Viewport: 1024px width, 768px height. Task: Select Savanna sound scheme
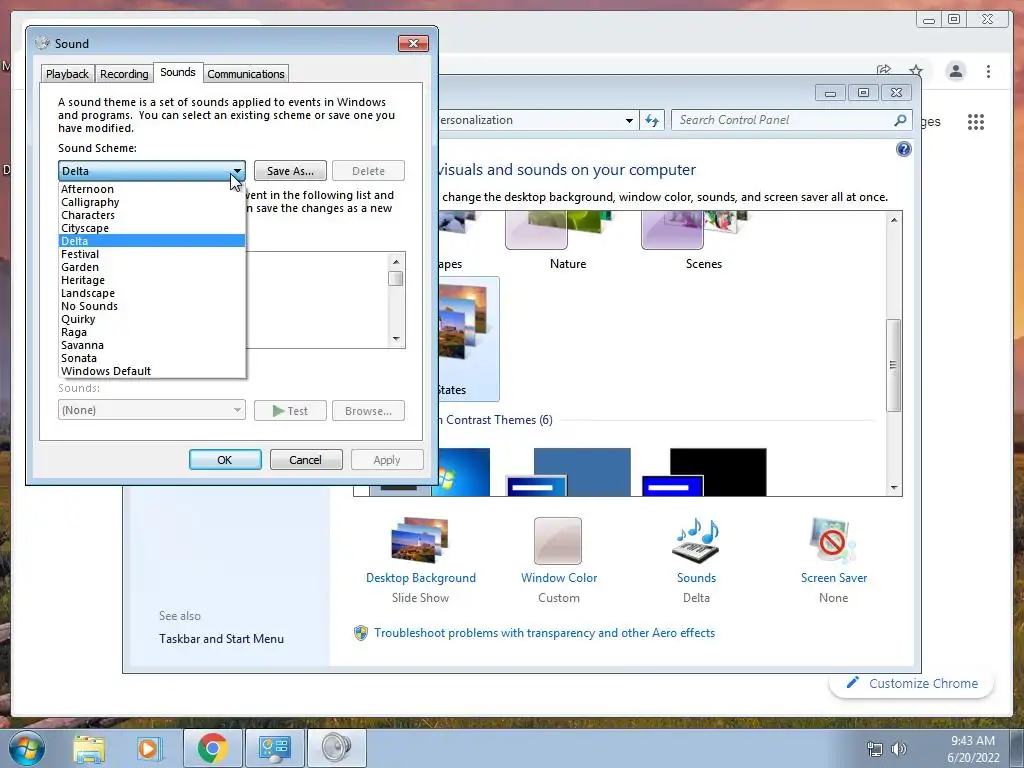152,345
